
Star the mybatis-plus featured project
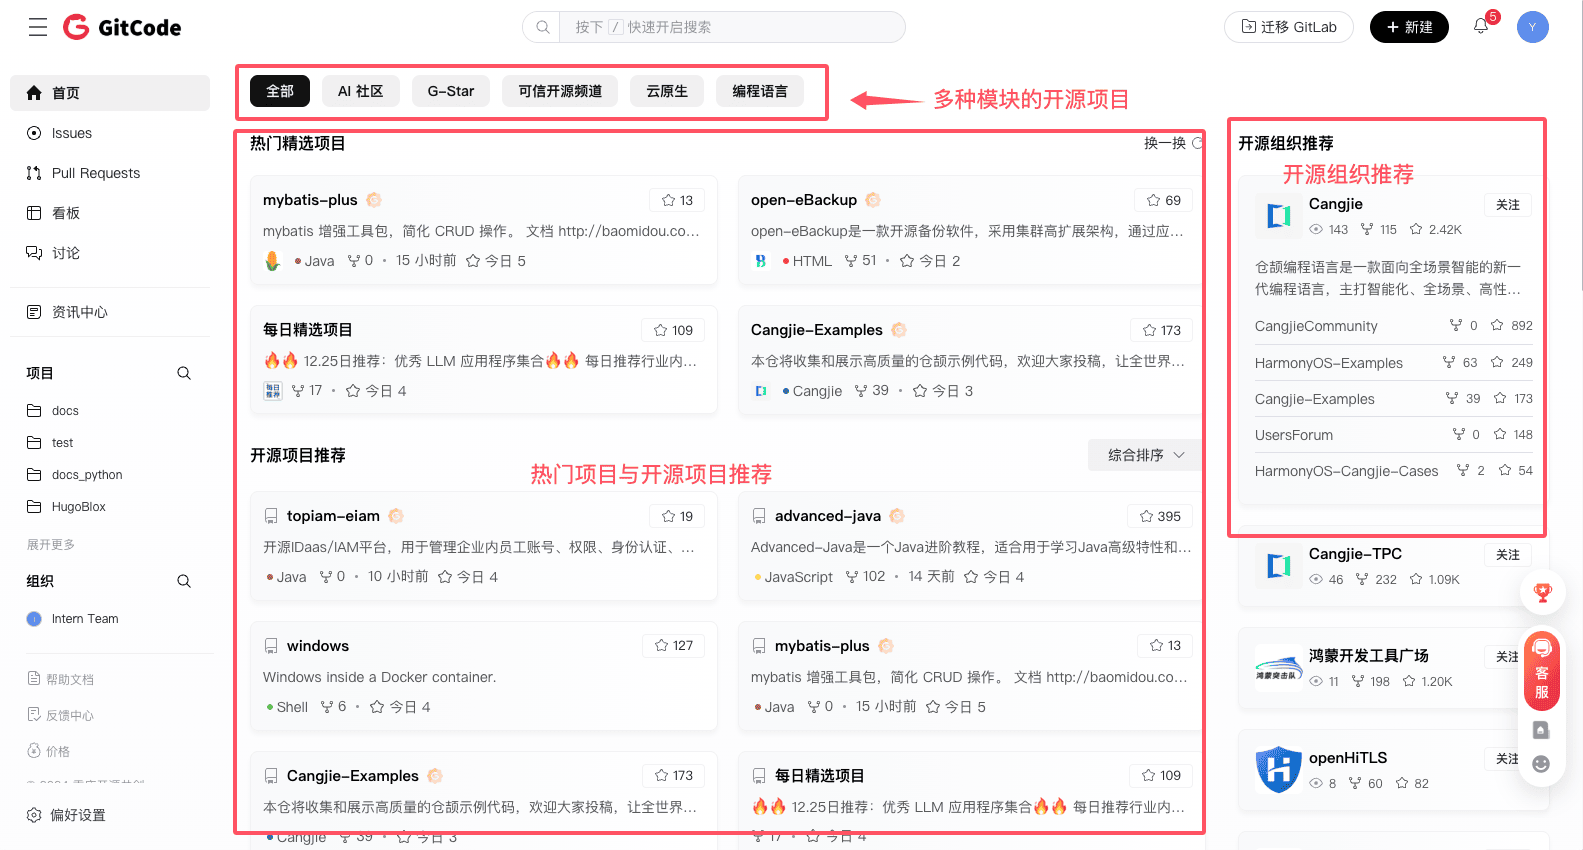click(x=677, y=200)
